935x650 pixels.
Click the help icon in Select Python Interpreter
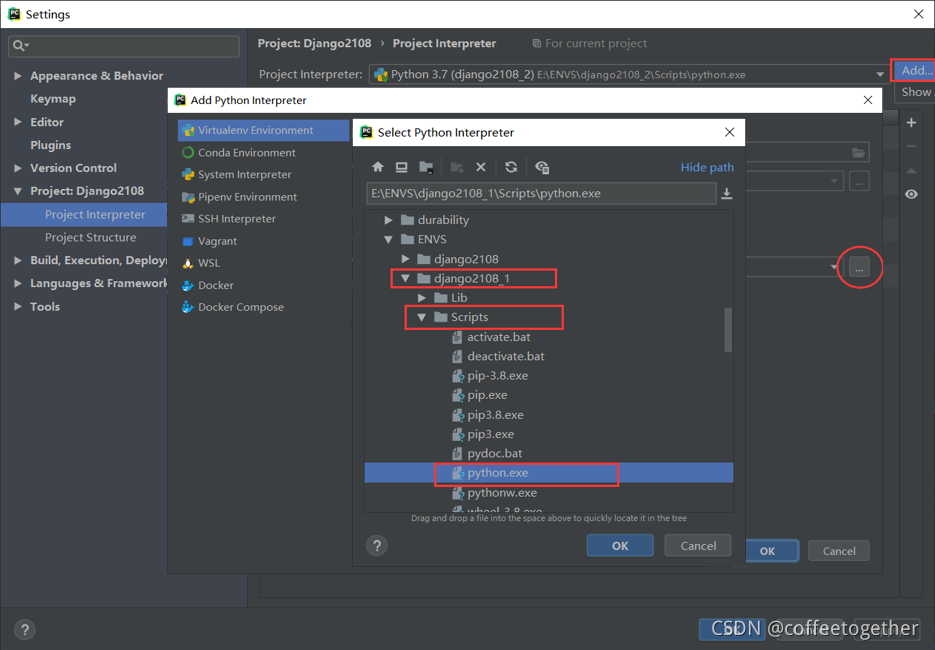point(377,545)
